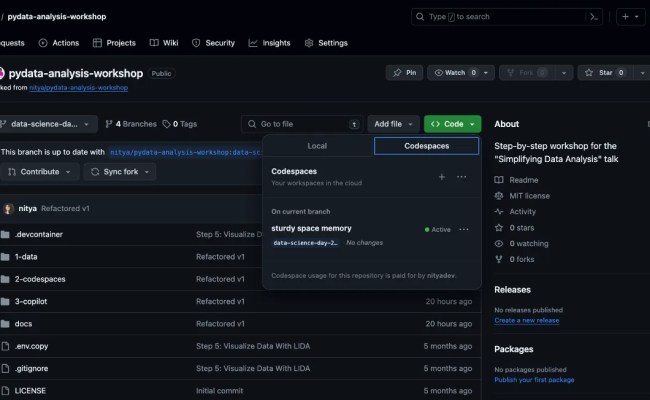
Task: Open the Wiki tab
Action: [164, 43]
